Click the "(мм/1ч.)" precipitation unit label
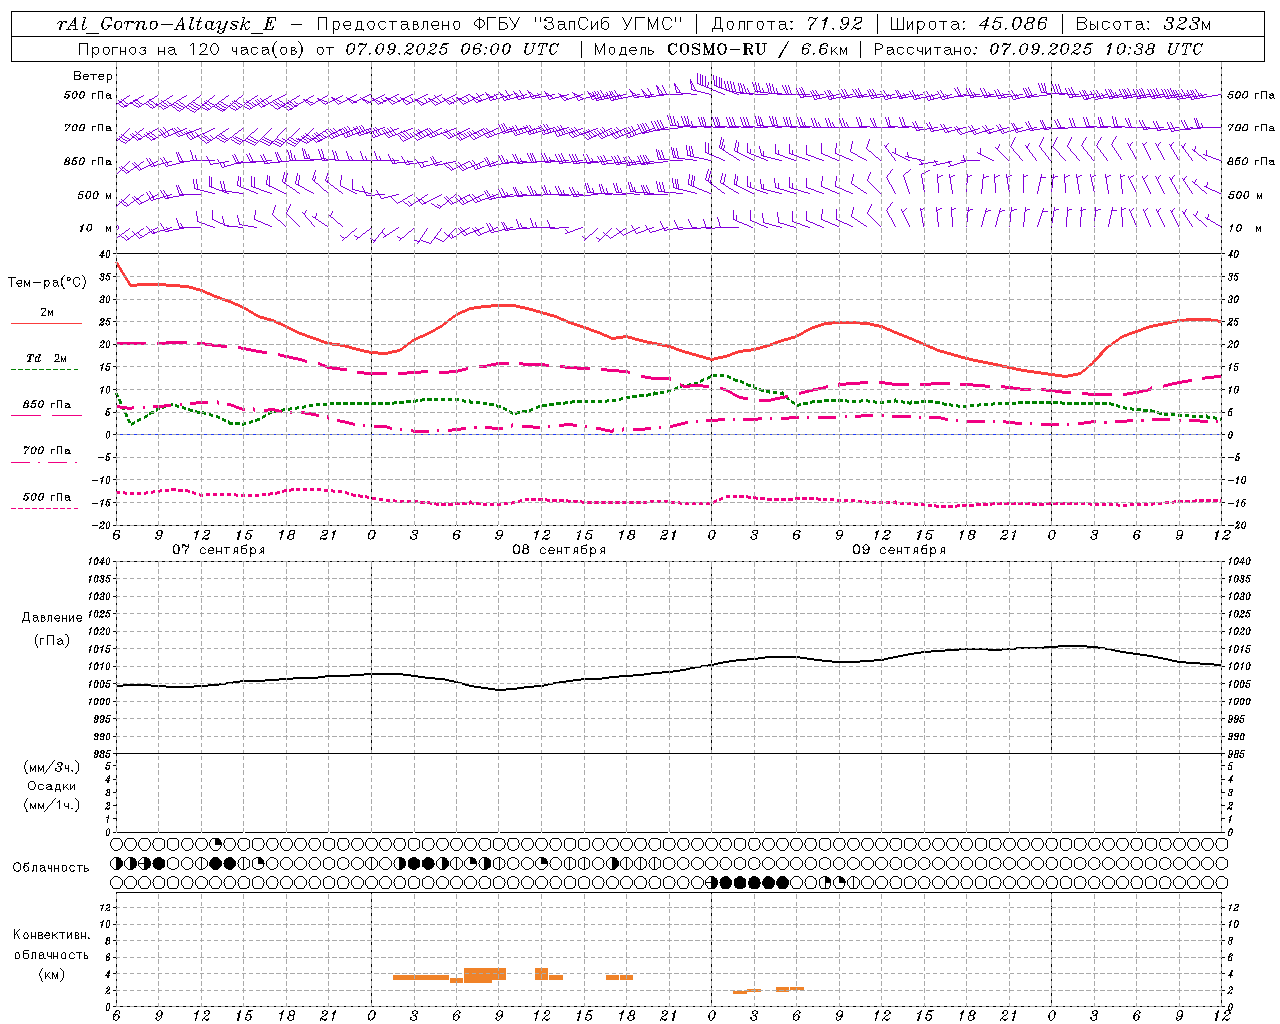 tap(51, 805)
